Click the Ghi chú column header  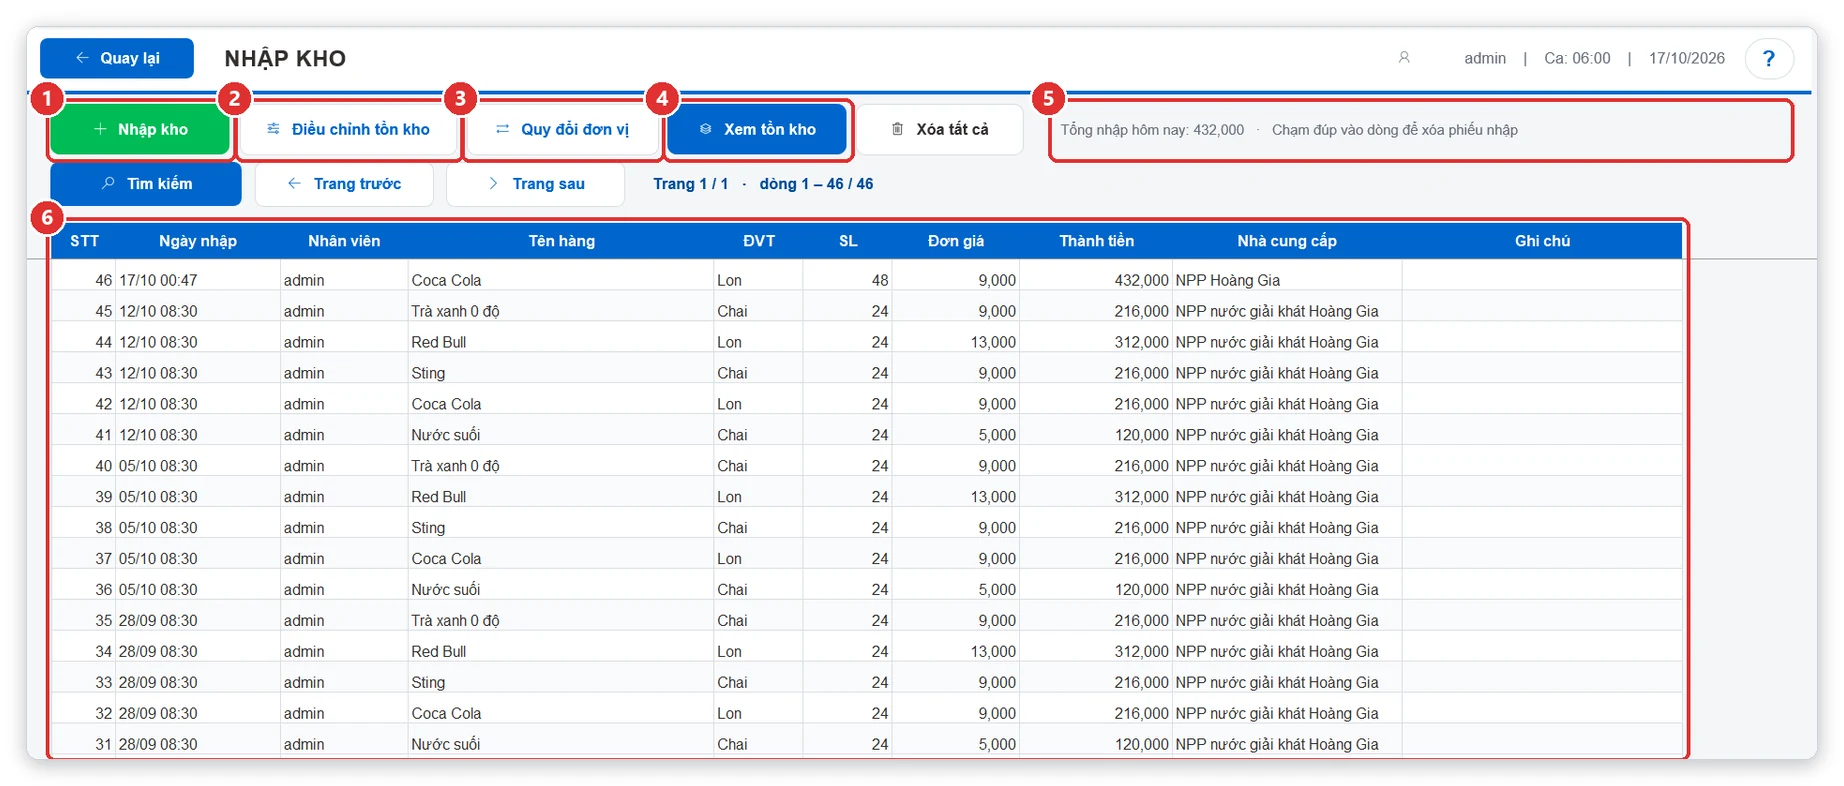point(1542,241)
